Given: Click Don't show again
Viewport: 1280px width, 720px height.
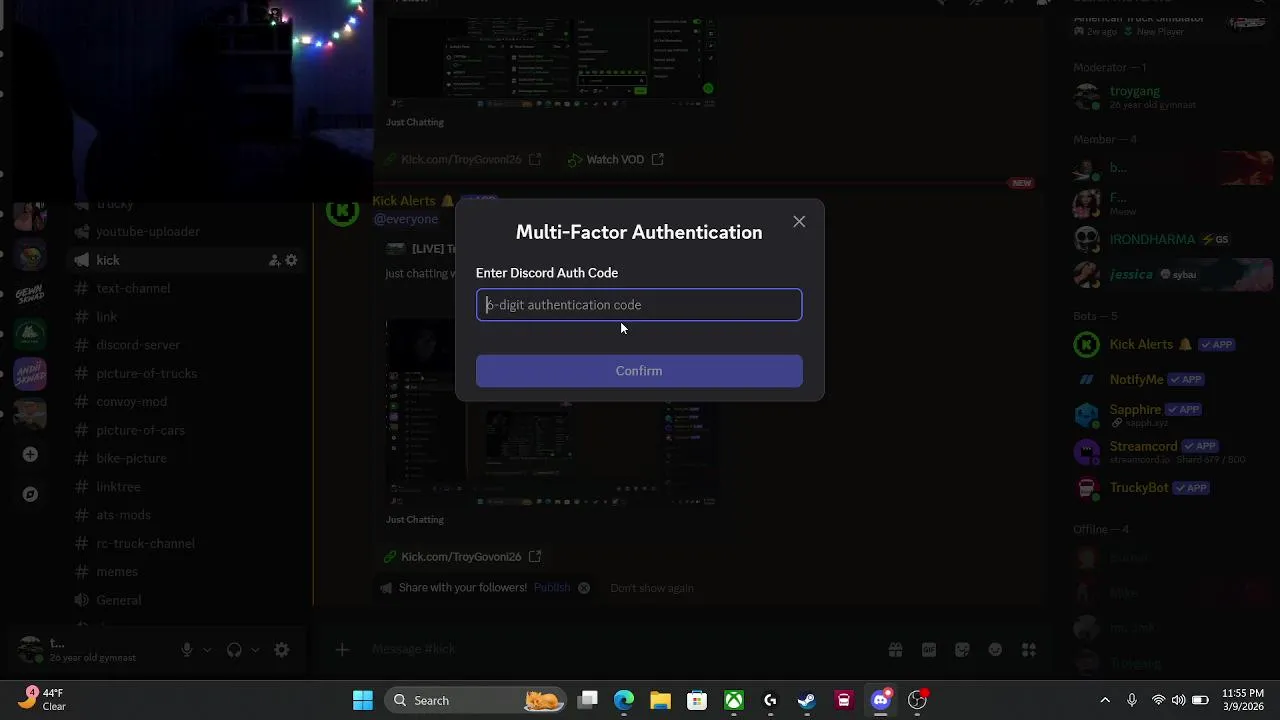Looking at the screenshot, I should 652,588.
